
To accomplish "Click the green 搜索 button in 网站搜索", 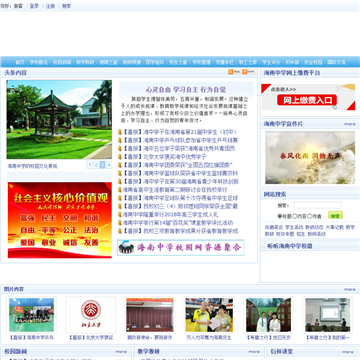I will pyautogui.click(x=335, y=215).
